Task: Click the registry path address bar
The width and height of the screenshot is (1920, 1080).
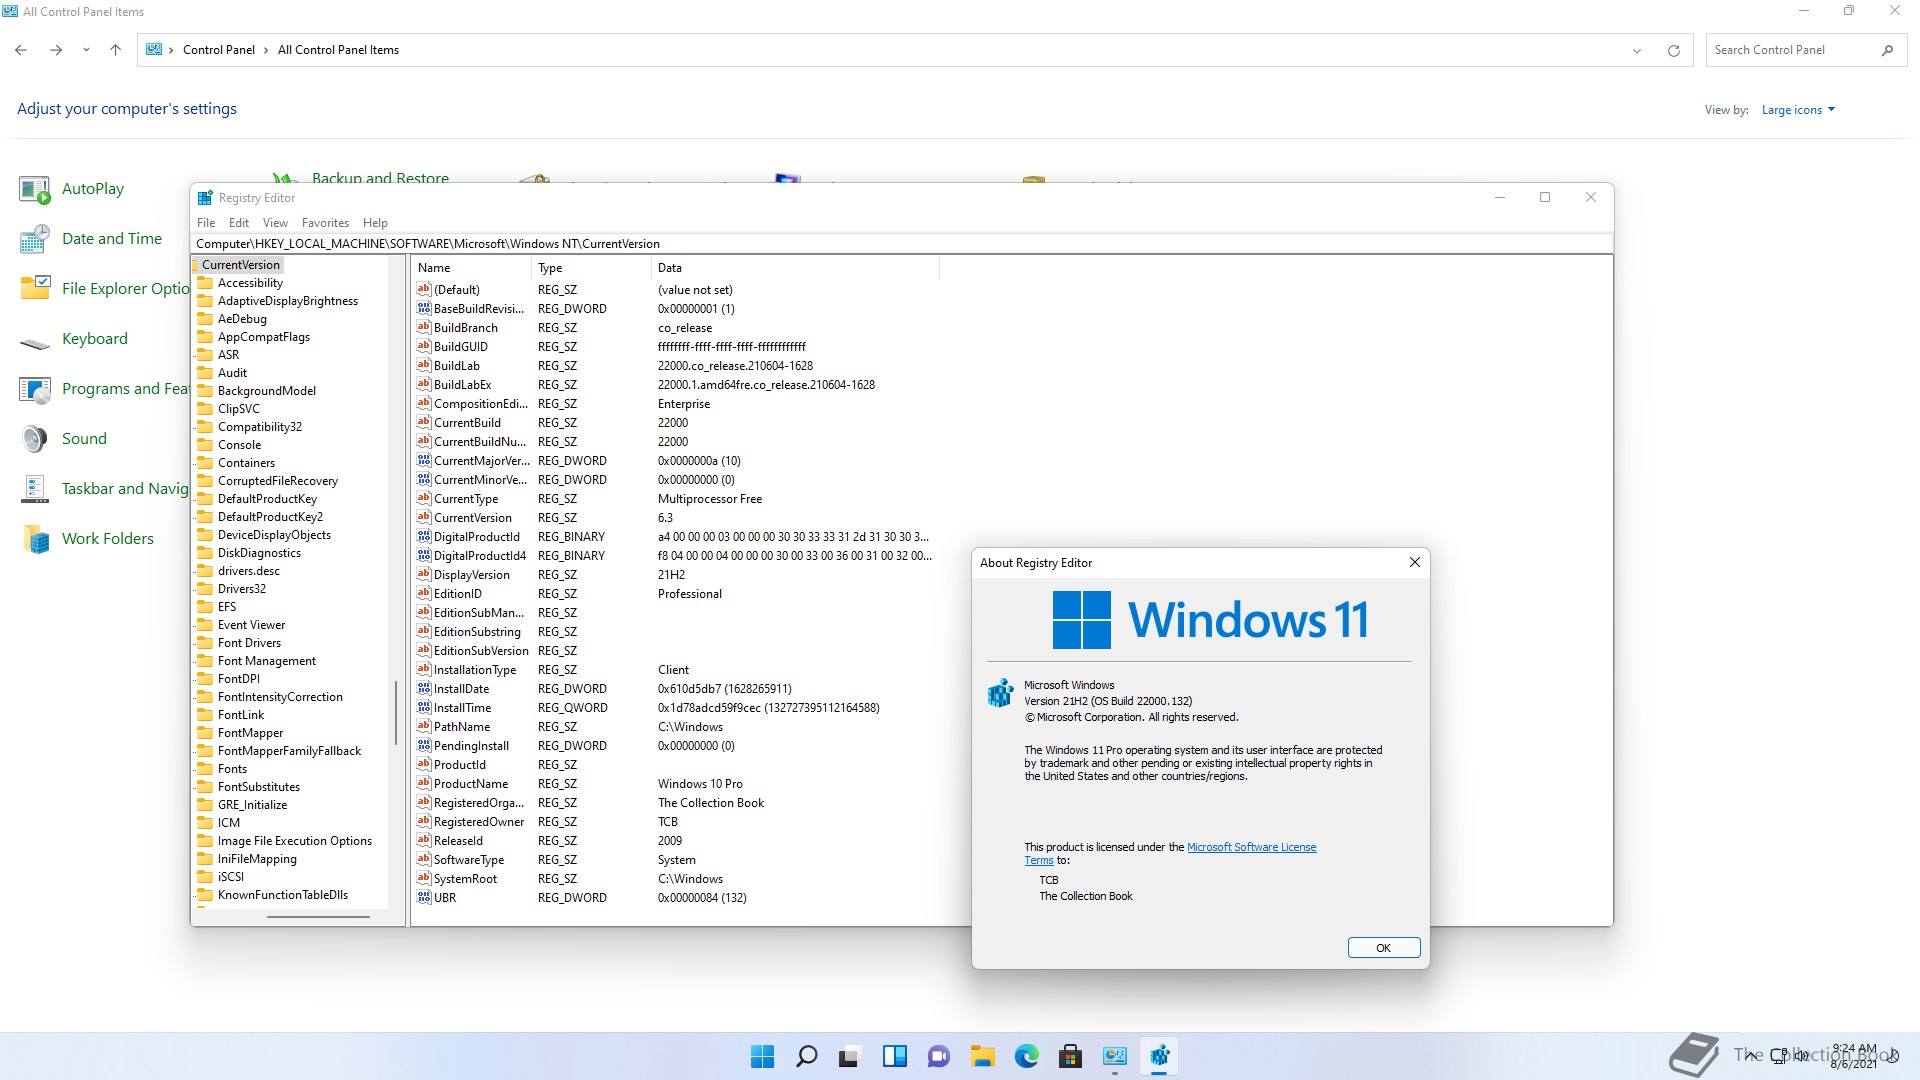Action: (900, 244)
